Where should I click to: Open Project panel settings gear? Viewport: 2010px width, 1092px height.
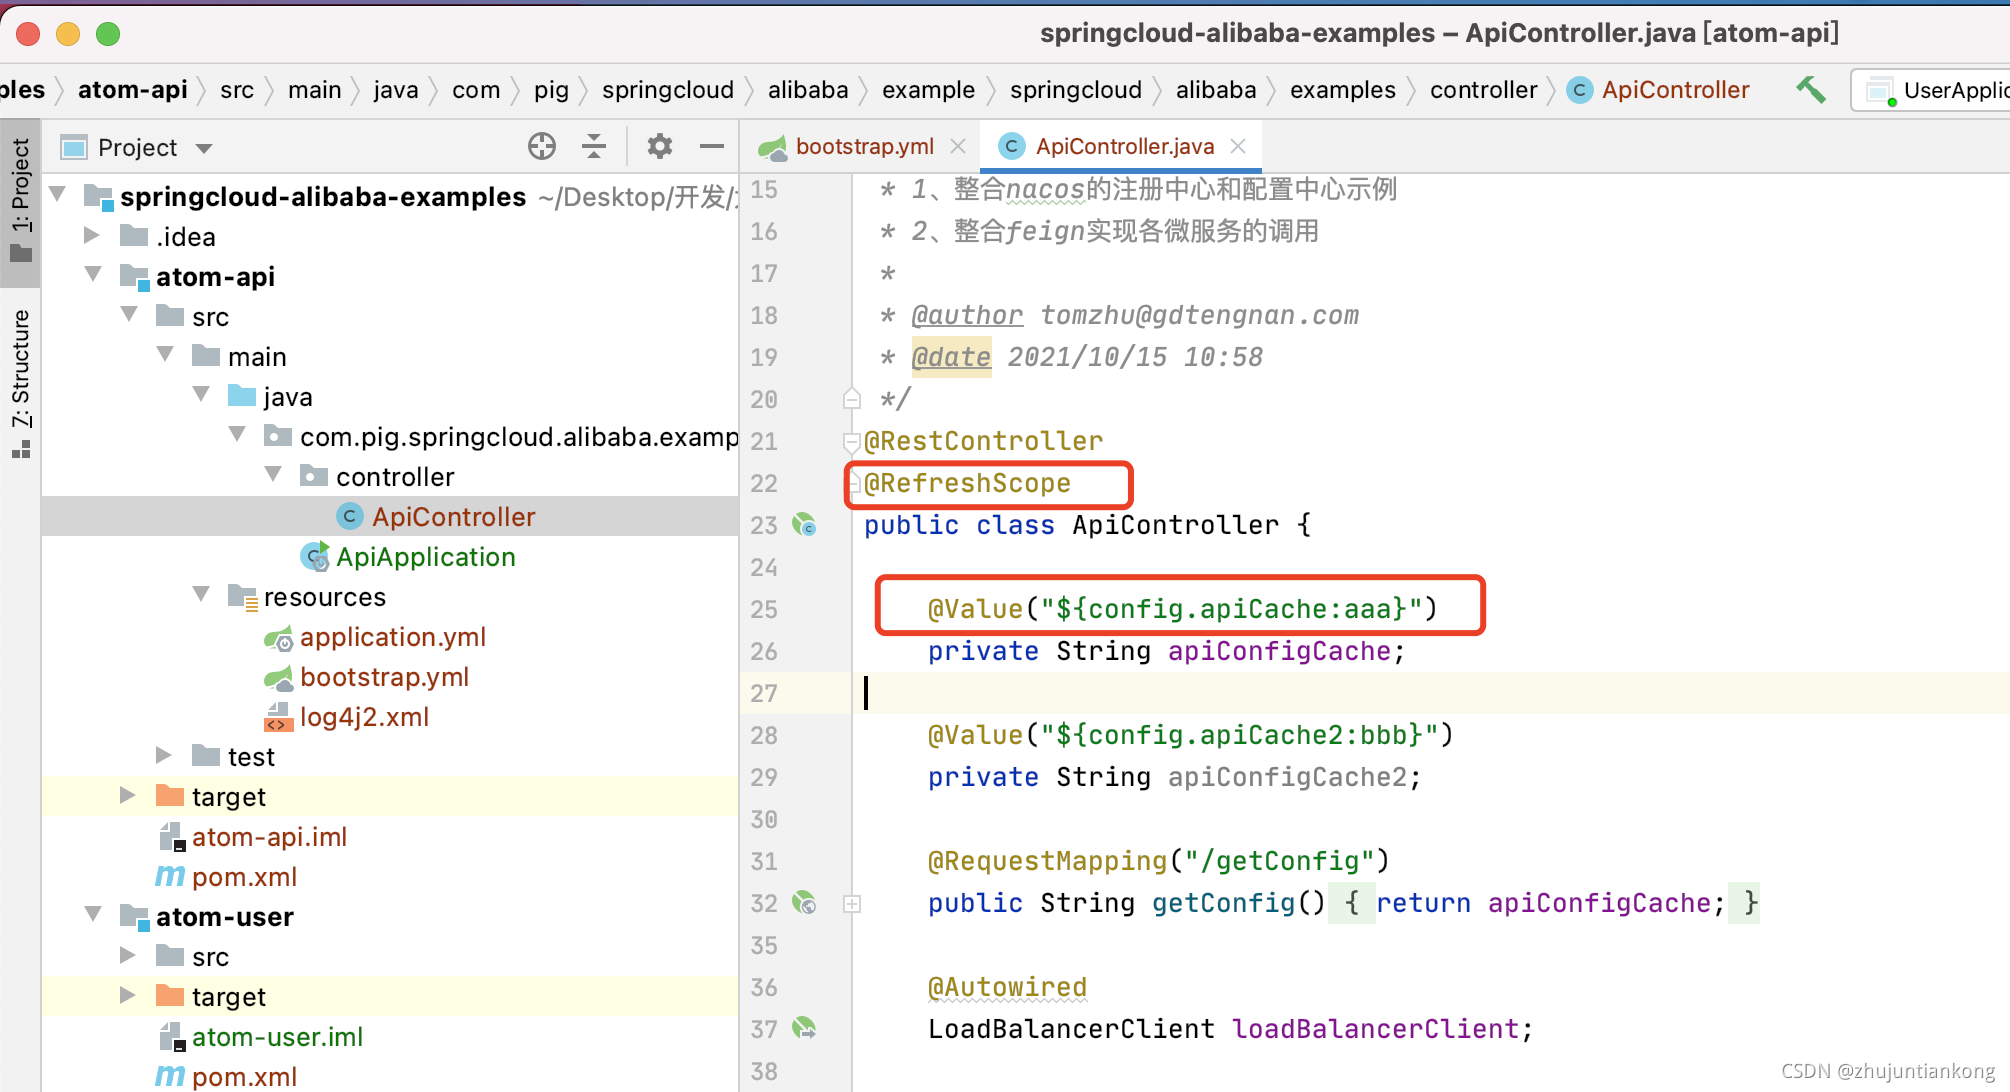[659, 147]
